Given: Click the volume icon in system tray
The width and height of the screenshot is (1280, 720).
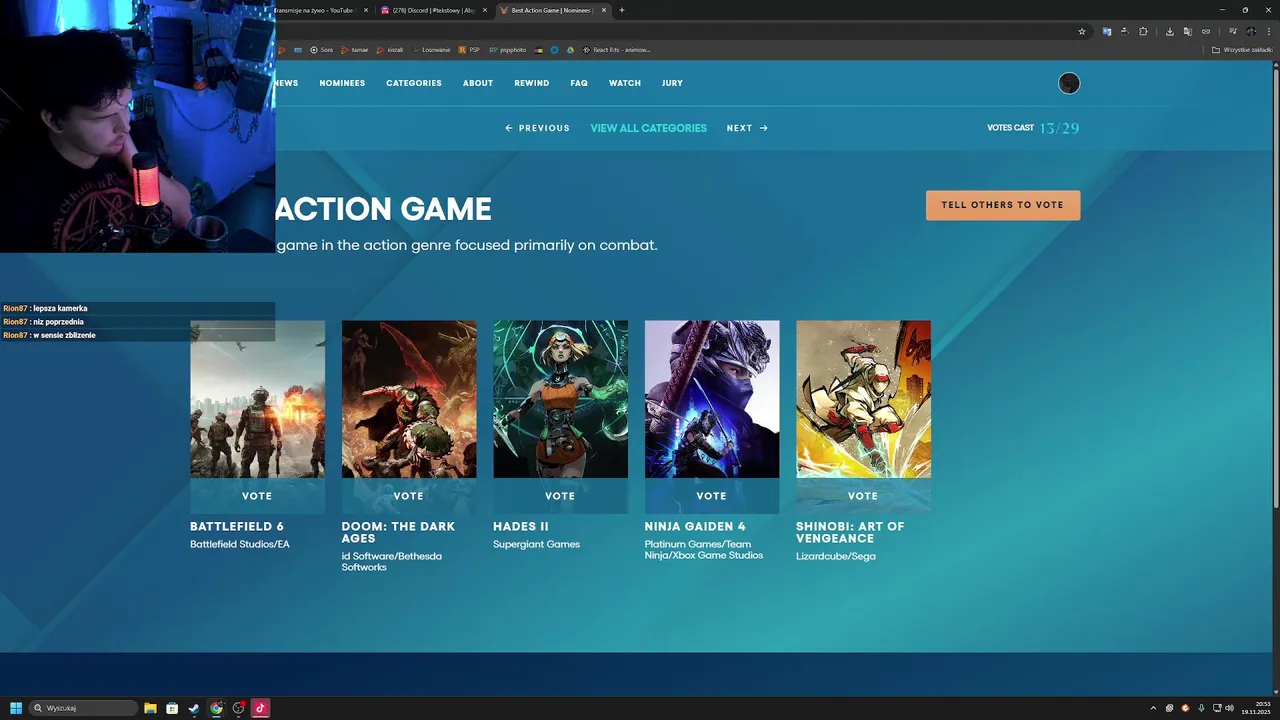Looking at the screenshot, I should 1229,708.
